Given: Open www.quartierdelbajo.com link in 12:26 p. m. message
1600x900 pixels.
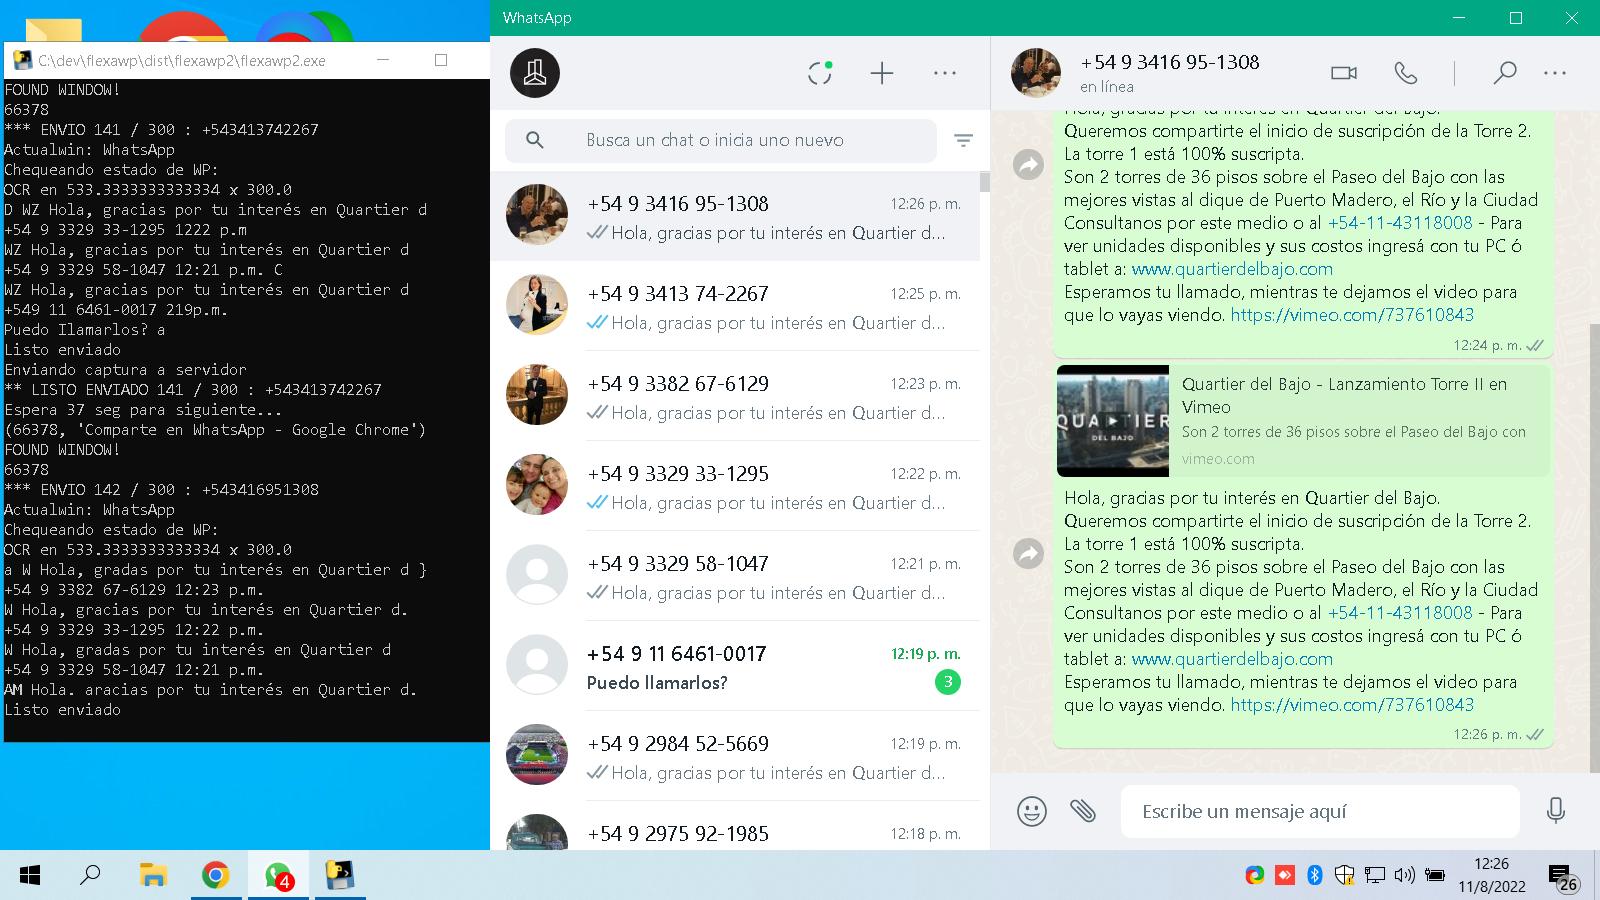Looking at the screenshot, I should click(1232, 659).
